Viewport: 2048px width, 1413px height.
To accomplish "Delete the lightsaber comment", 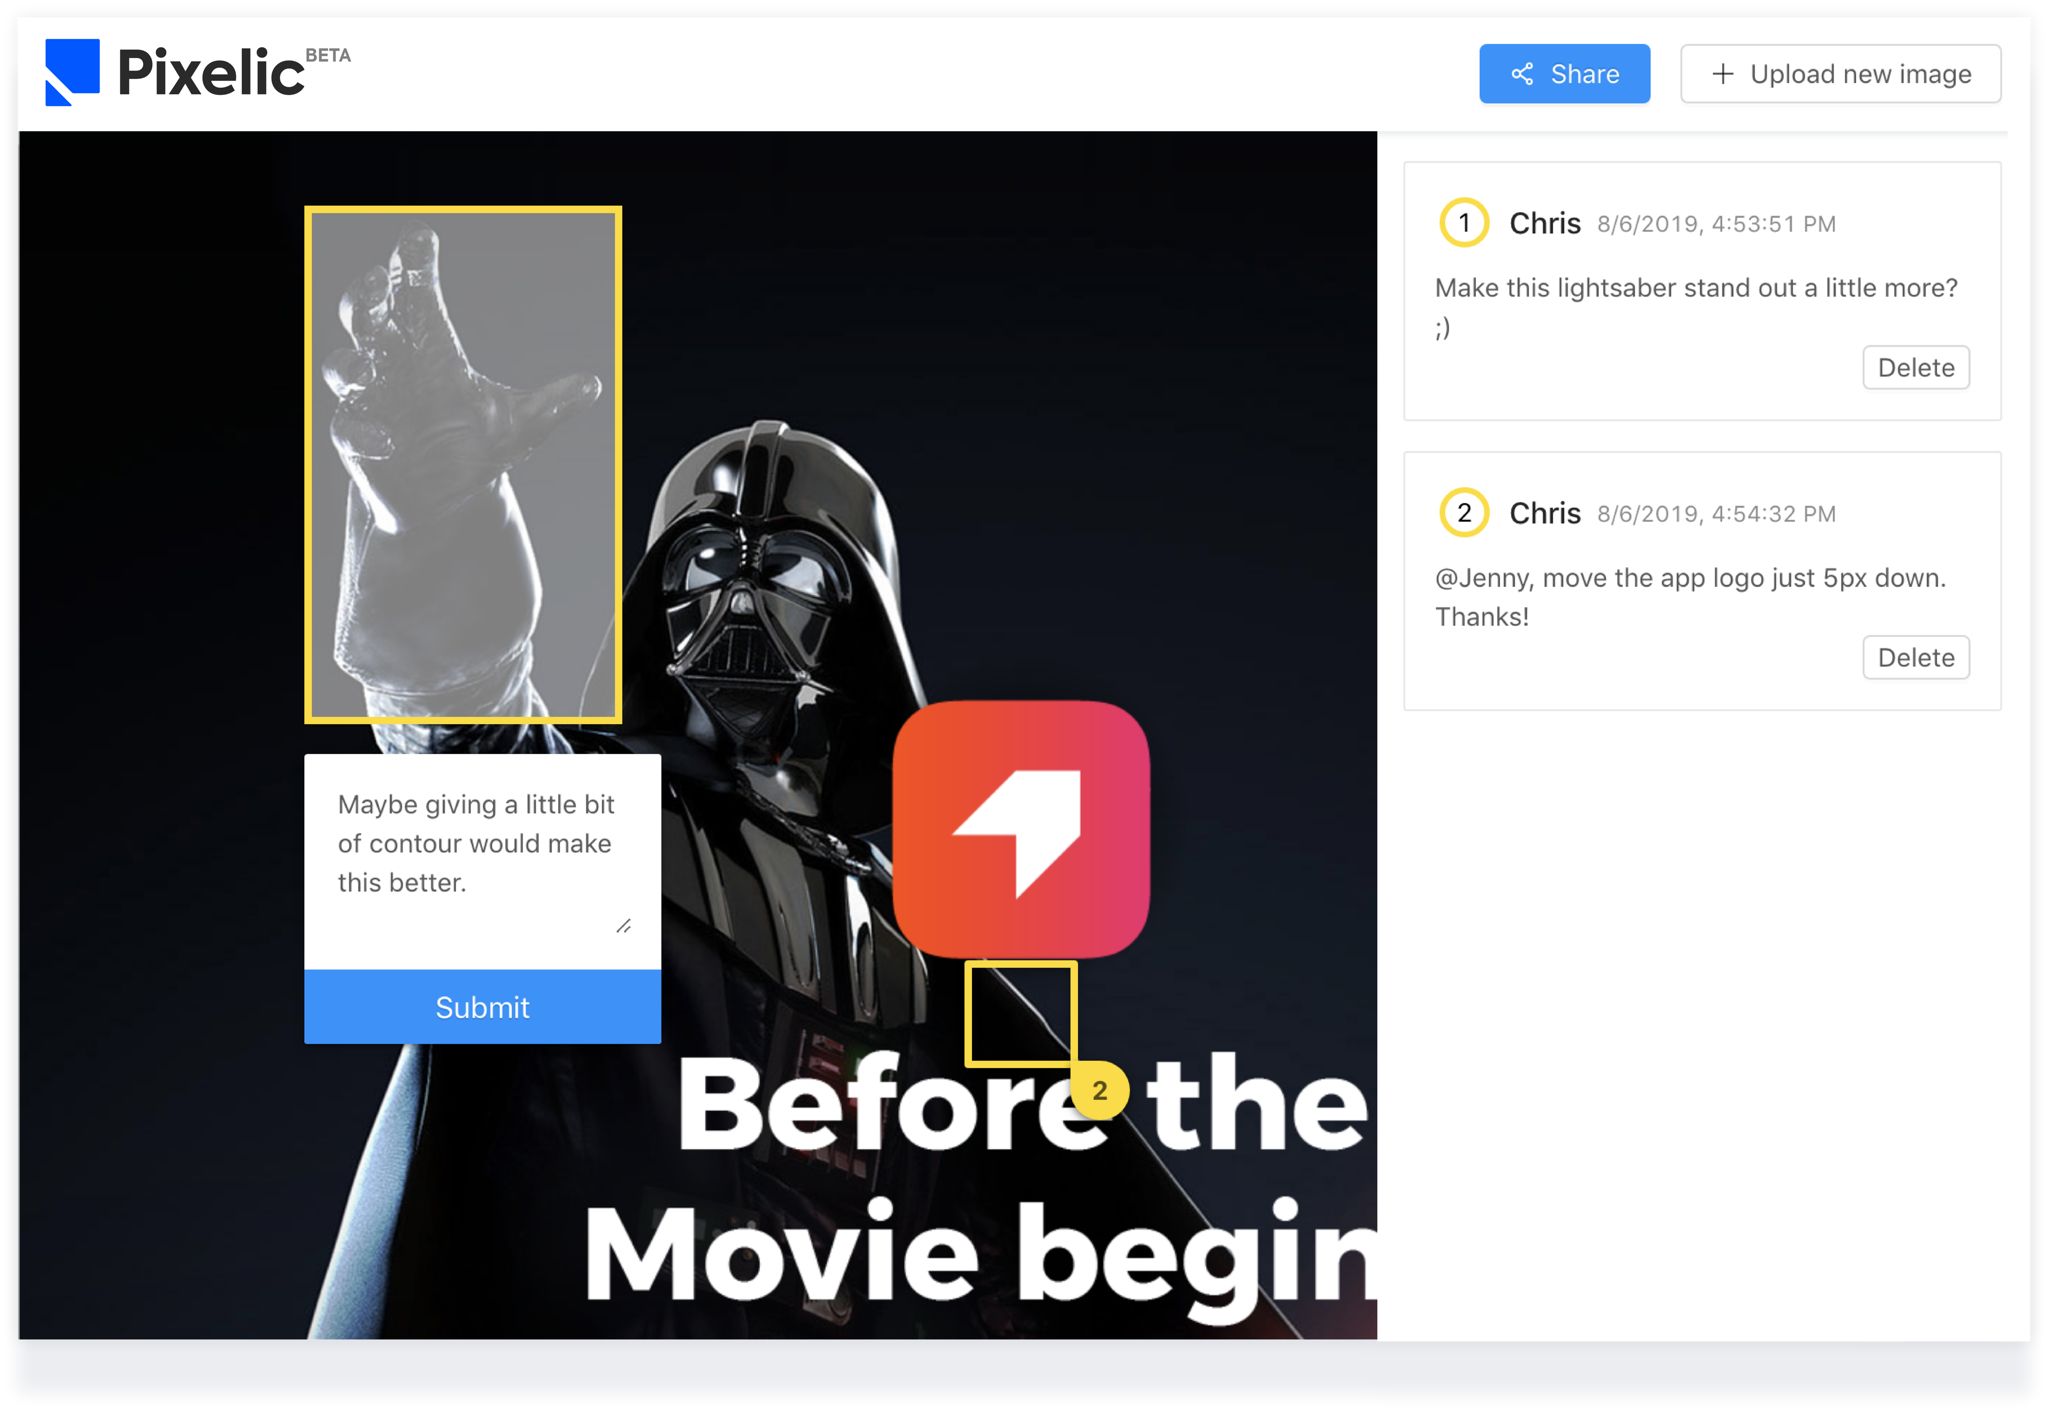I will point(1915,368).
